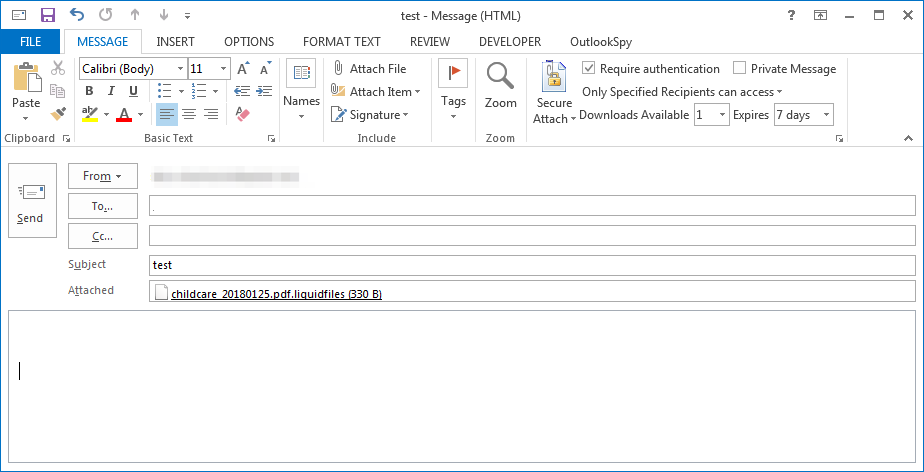Grow the font size
This screenshot has height=472, width=924.
[x=243, y=69]
